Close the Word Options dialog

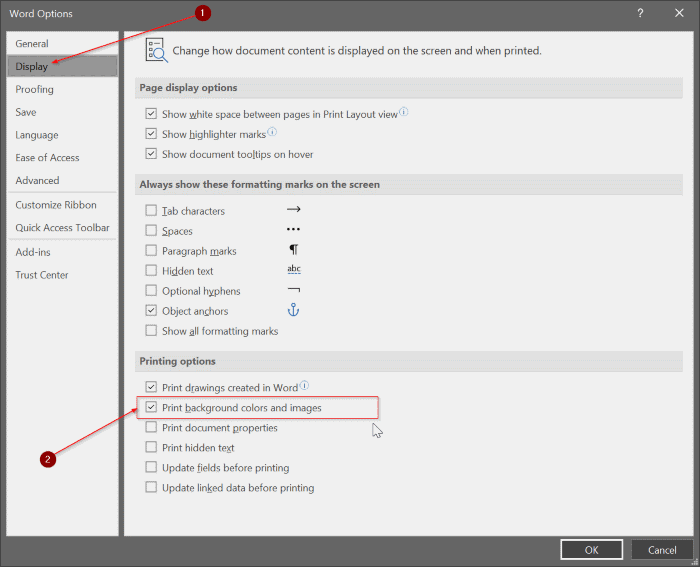679,13
